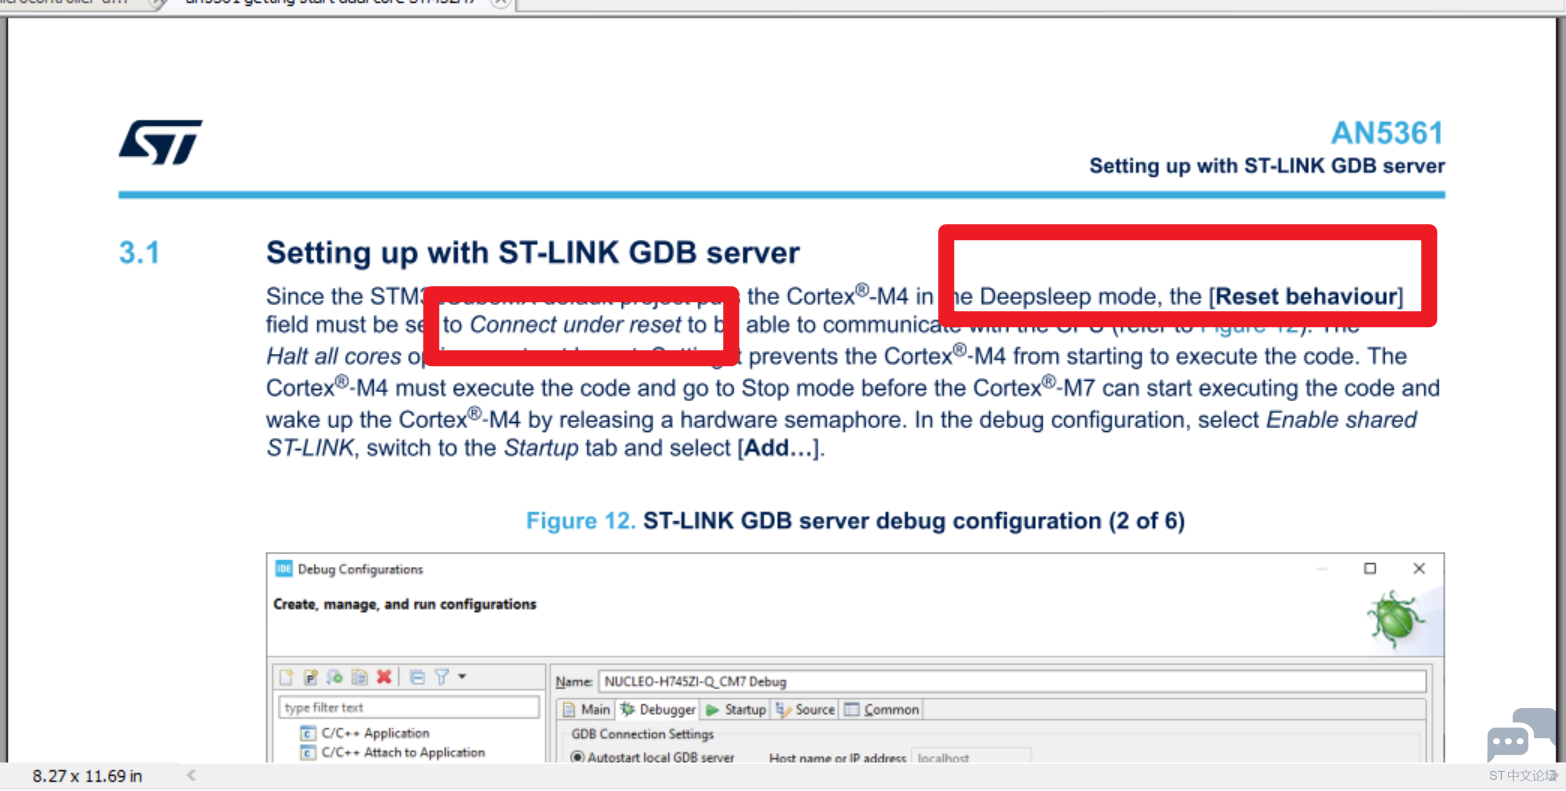Click the Name field with NUCLEO-H745ZI-Q_CM7 Debug
The width and height of the screenshot is (1566, 791).
[x=1011, y=681]
